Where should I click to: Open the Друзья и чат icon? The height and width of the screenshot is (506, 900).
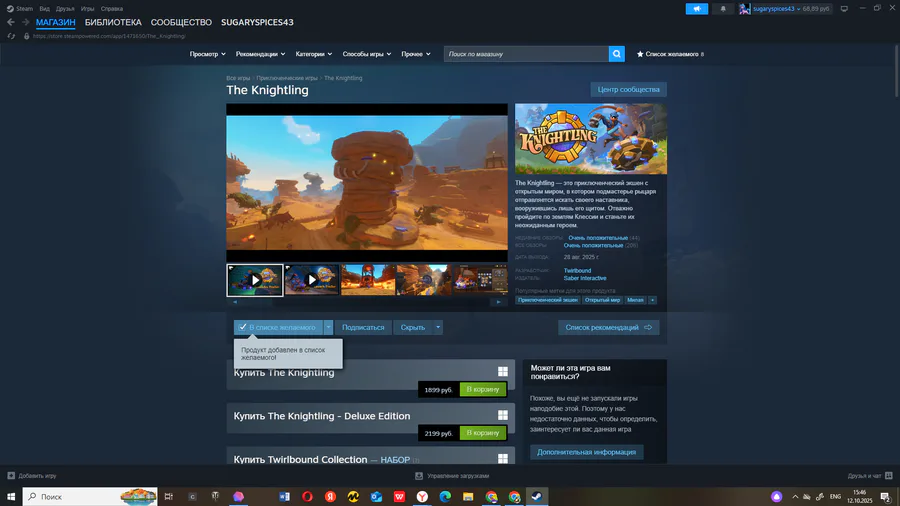pos(889,476)
